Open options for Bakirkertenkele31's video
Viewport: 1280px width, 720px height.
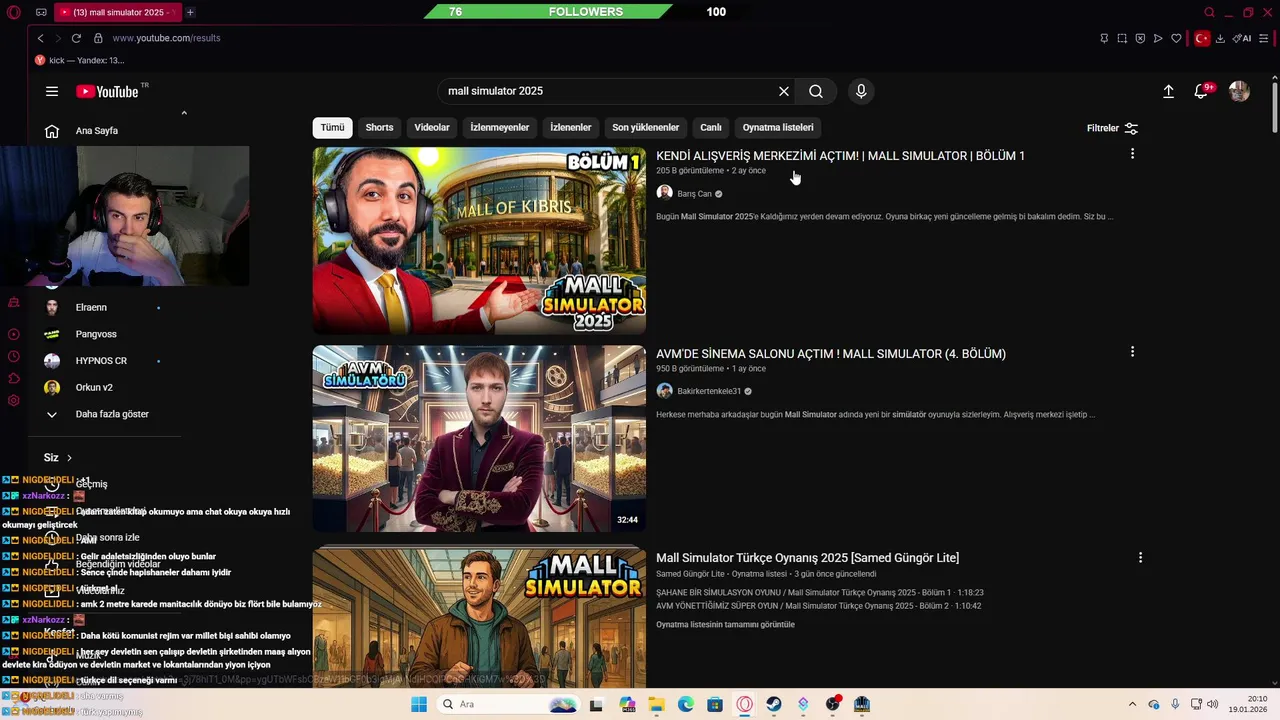click(x=1132, y=352)
